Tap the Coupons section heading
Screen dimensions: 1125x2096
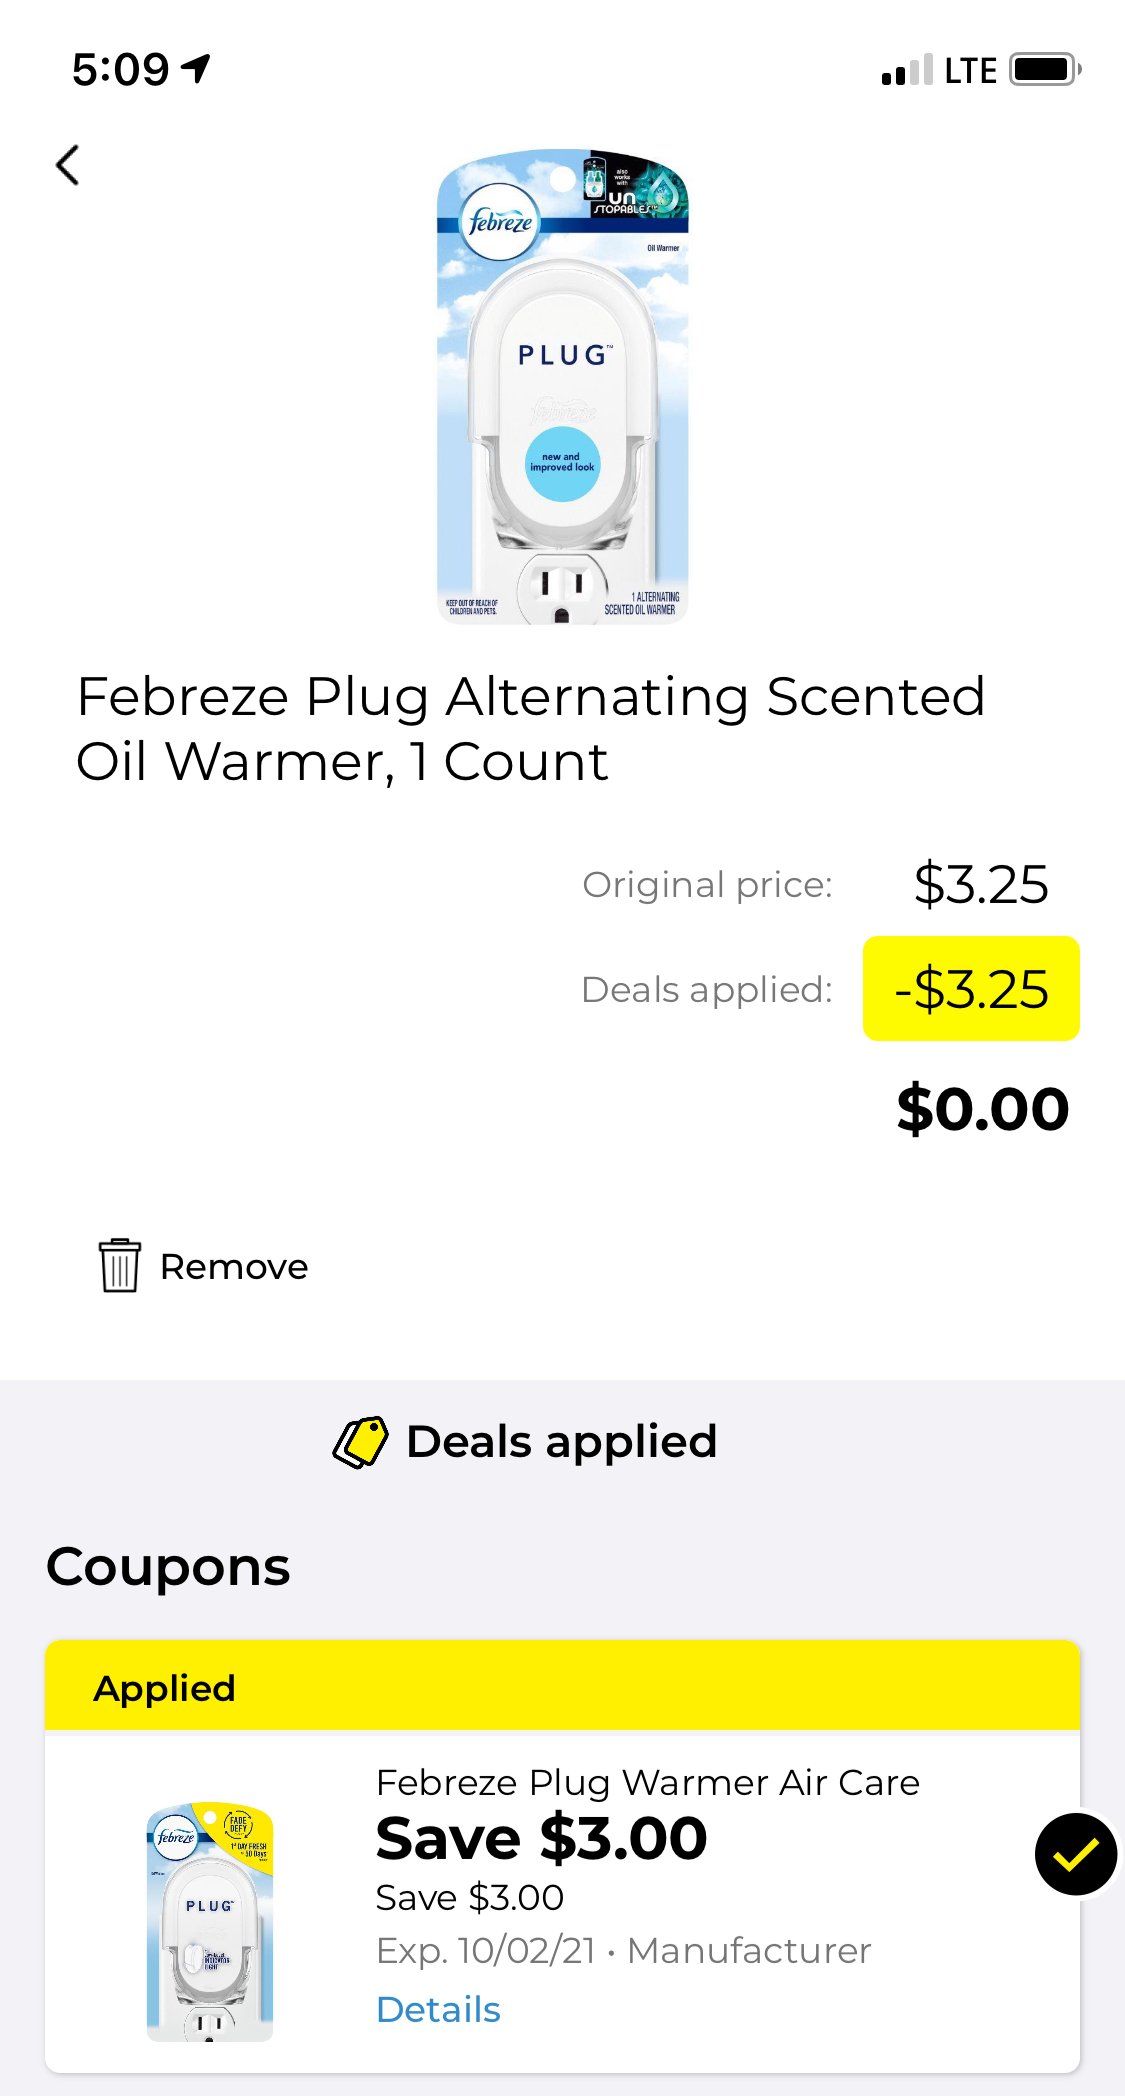tap(168, 1567)
